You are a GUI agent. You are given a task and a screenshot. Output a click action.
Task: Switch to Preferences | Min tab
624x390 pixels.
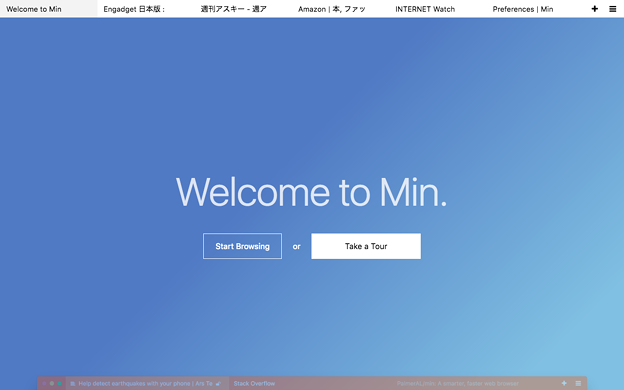point(536,9)
